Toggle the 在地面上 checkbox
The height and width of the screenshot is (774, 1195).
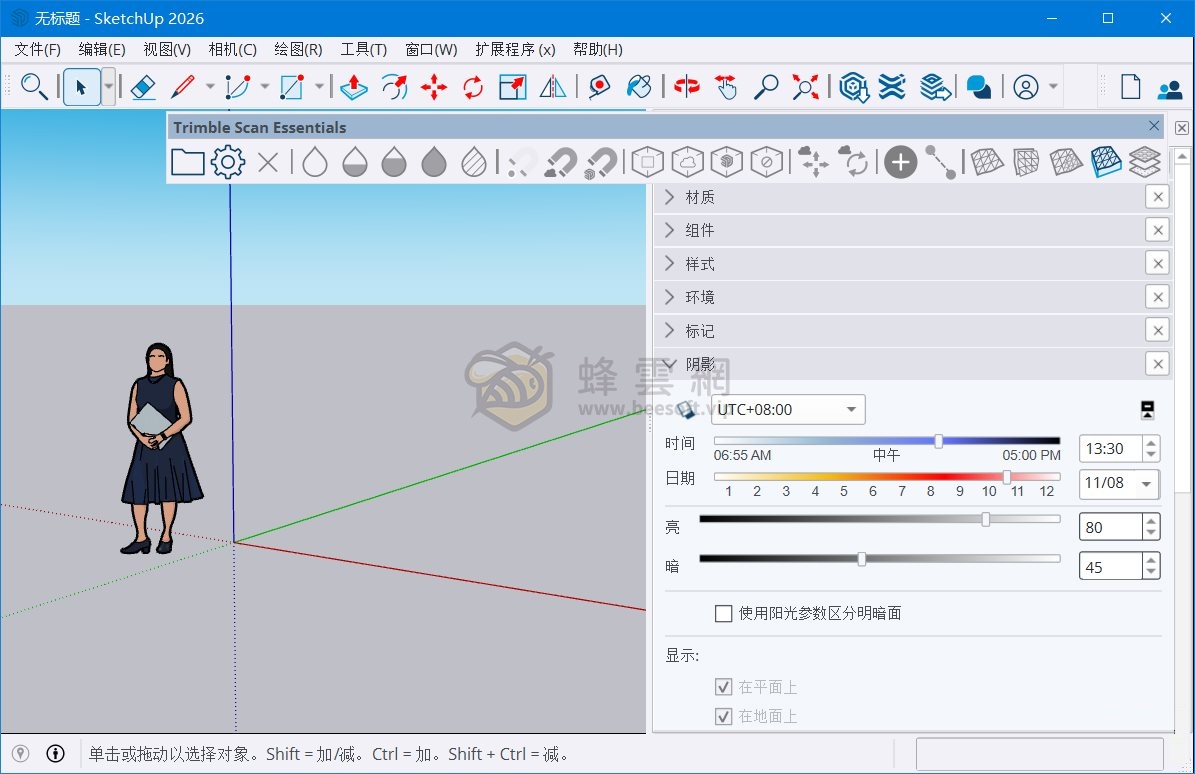pyautogui.click(x=723, y=716)
